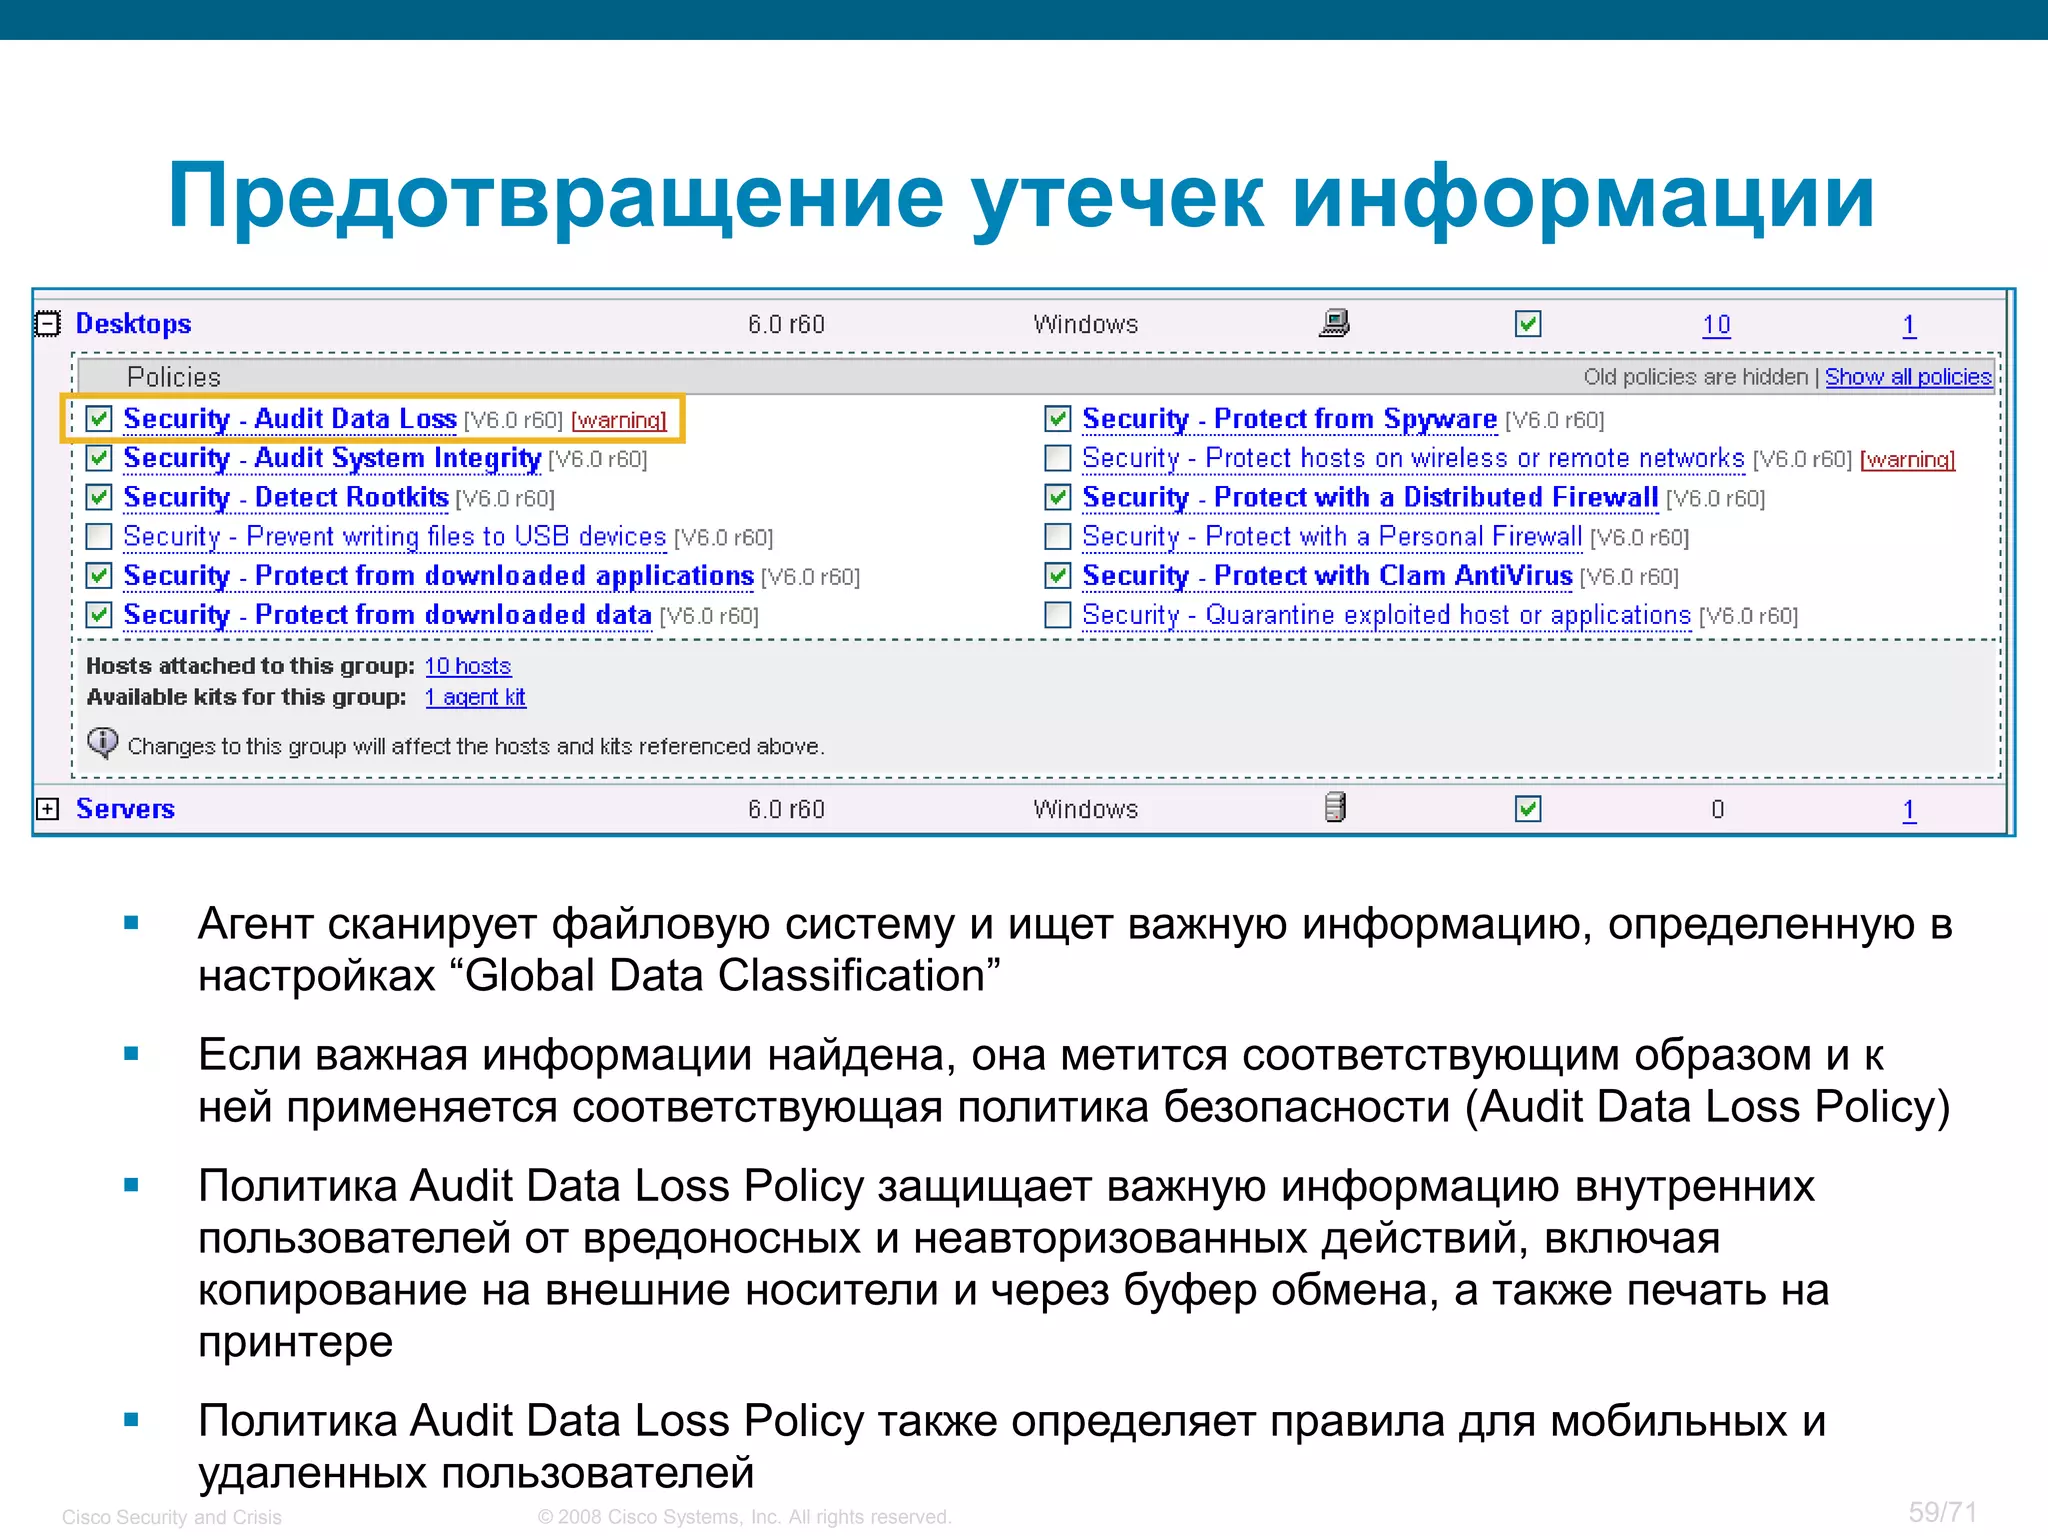The width and height of the screenshot is (2048, 1536).
Task: Open the 1 agent kit link
Action: pyautogui.click(x=475, y=697)
